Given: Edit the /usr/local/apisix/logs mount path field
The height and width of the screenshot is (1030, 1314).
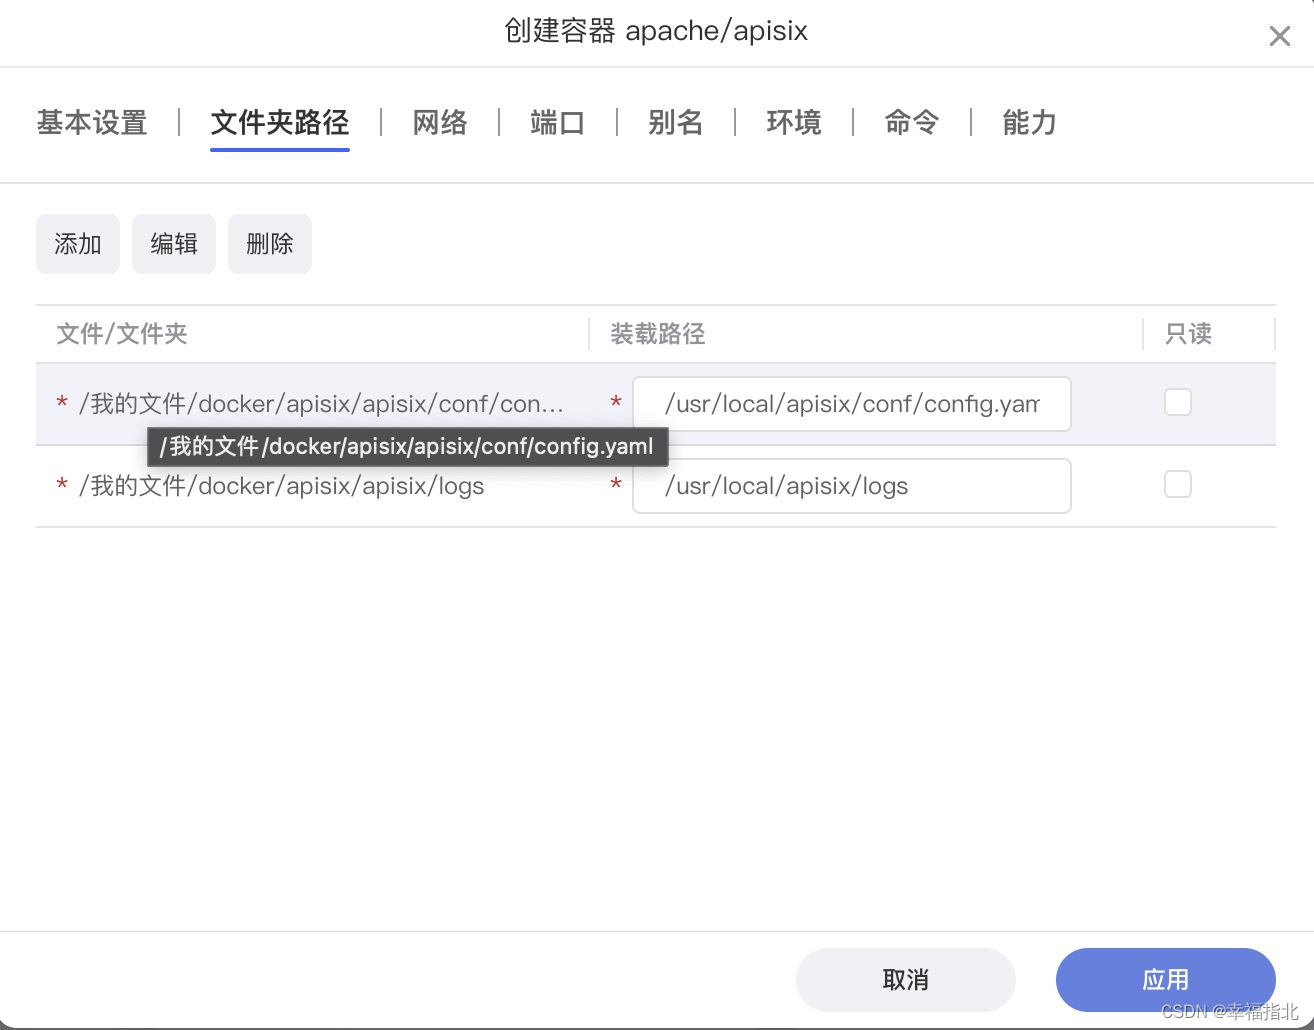Looking at the screenshot, I should [852, 486].
